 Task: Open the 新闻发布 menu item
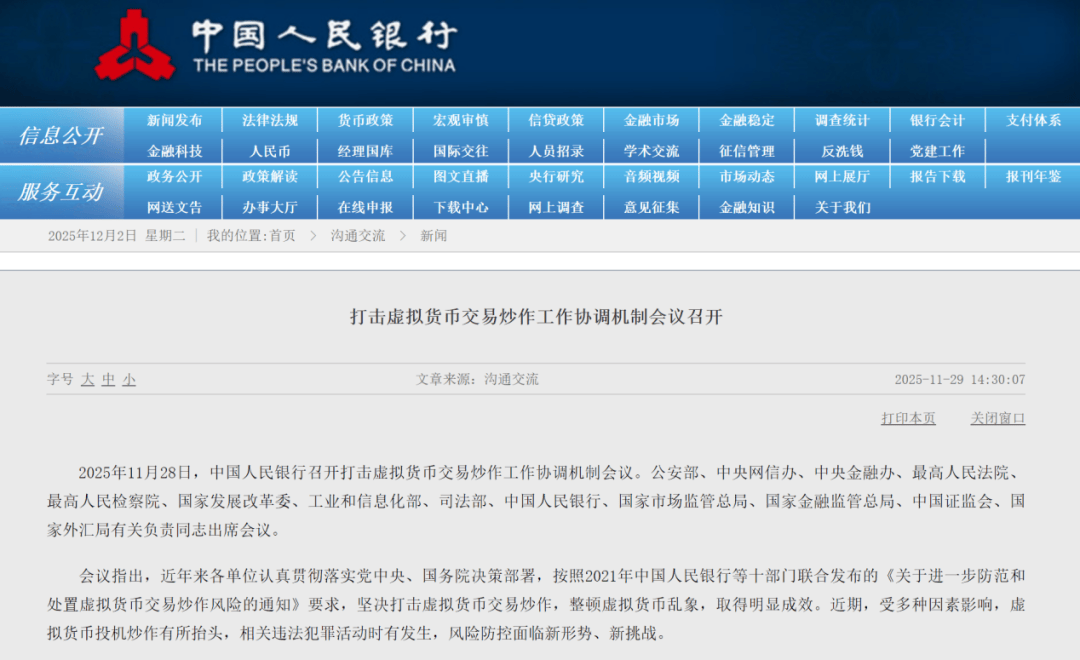click(x=174, y=120)
